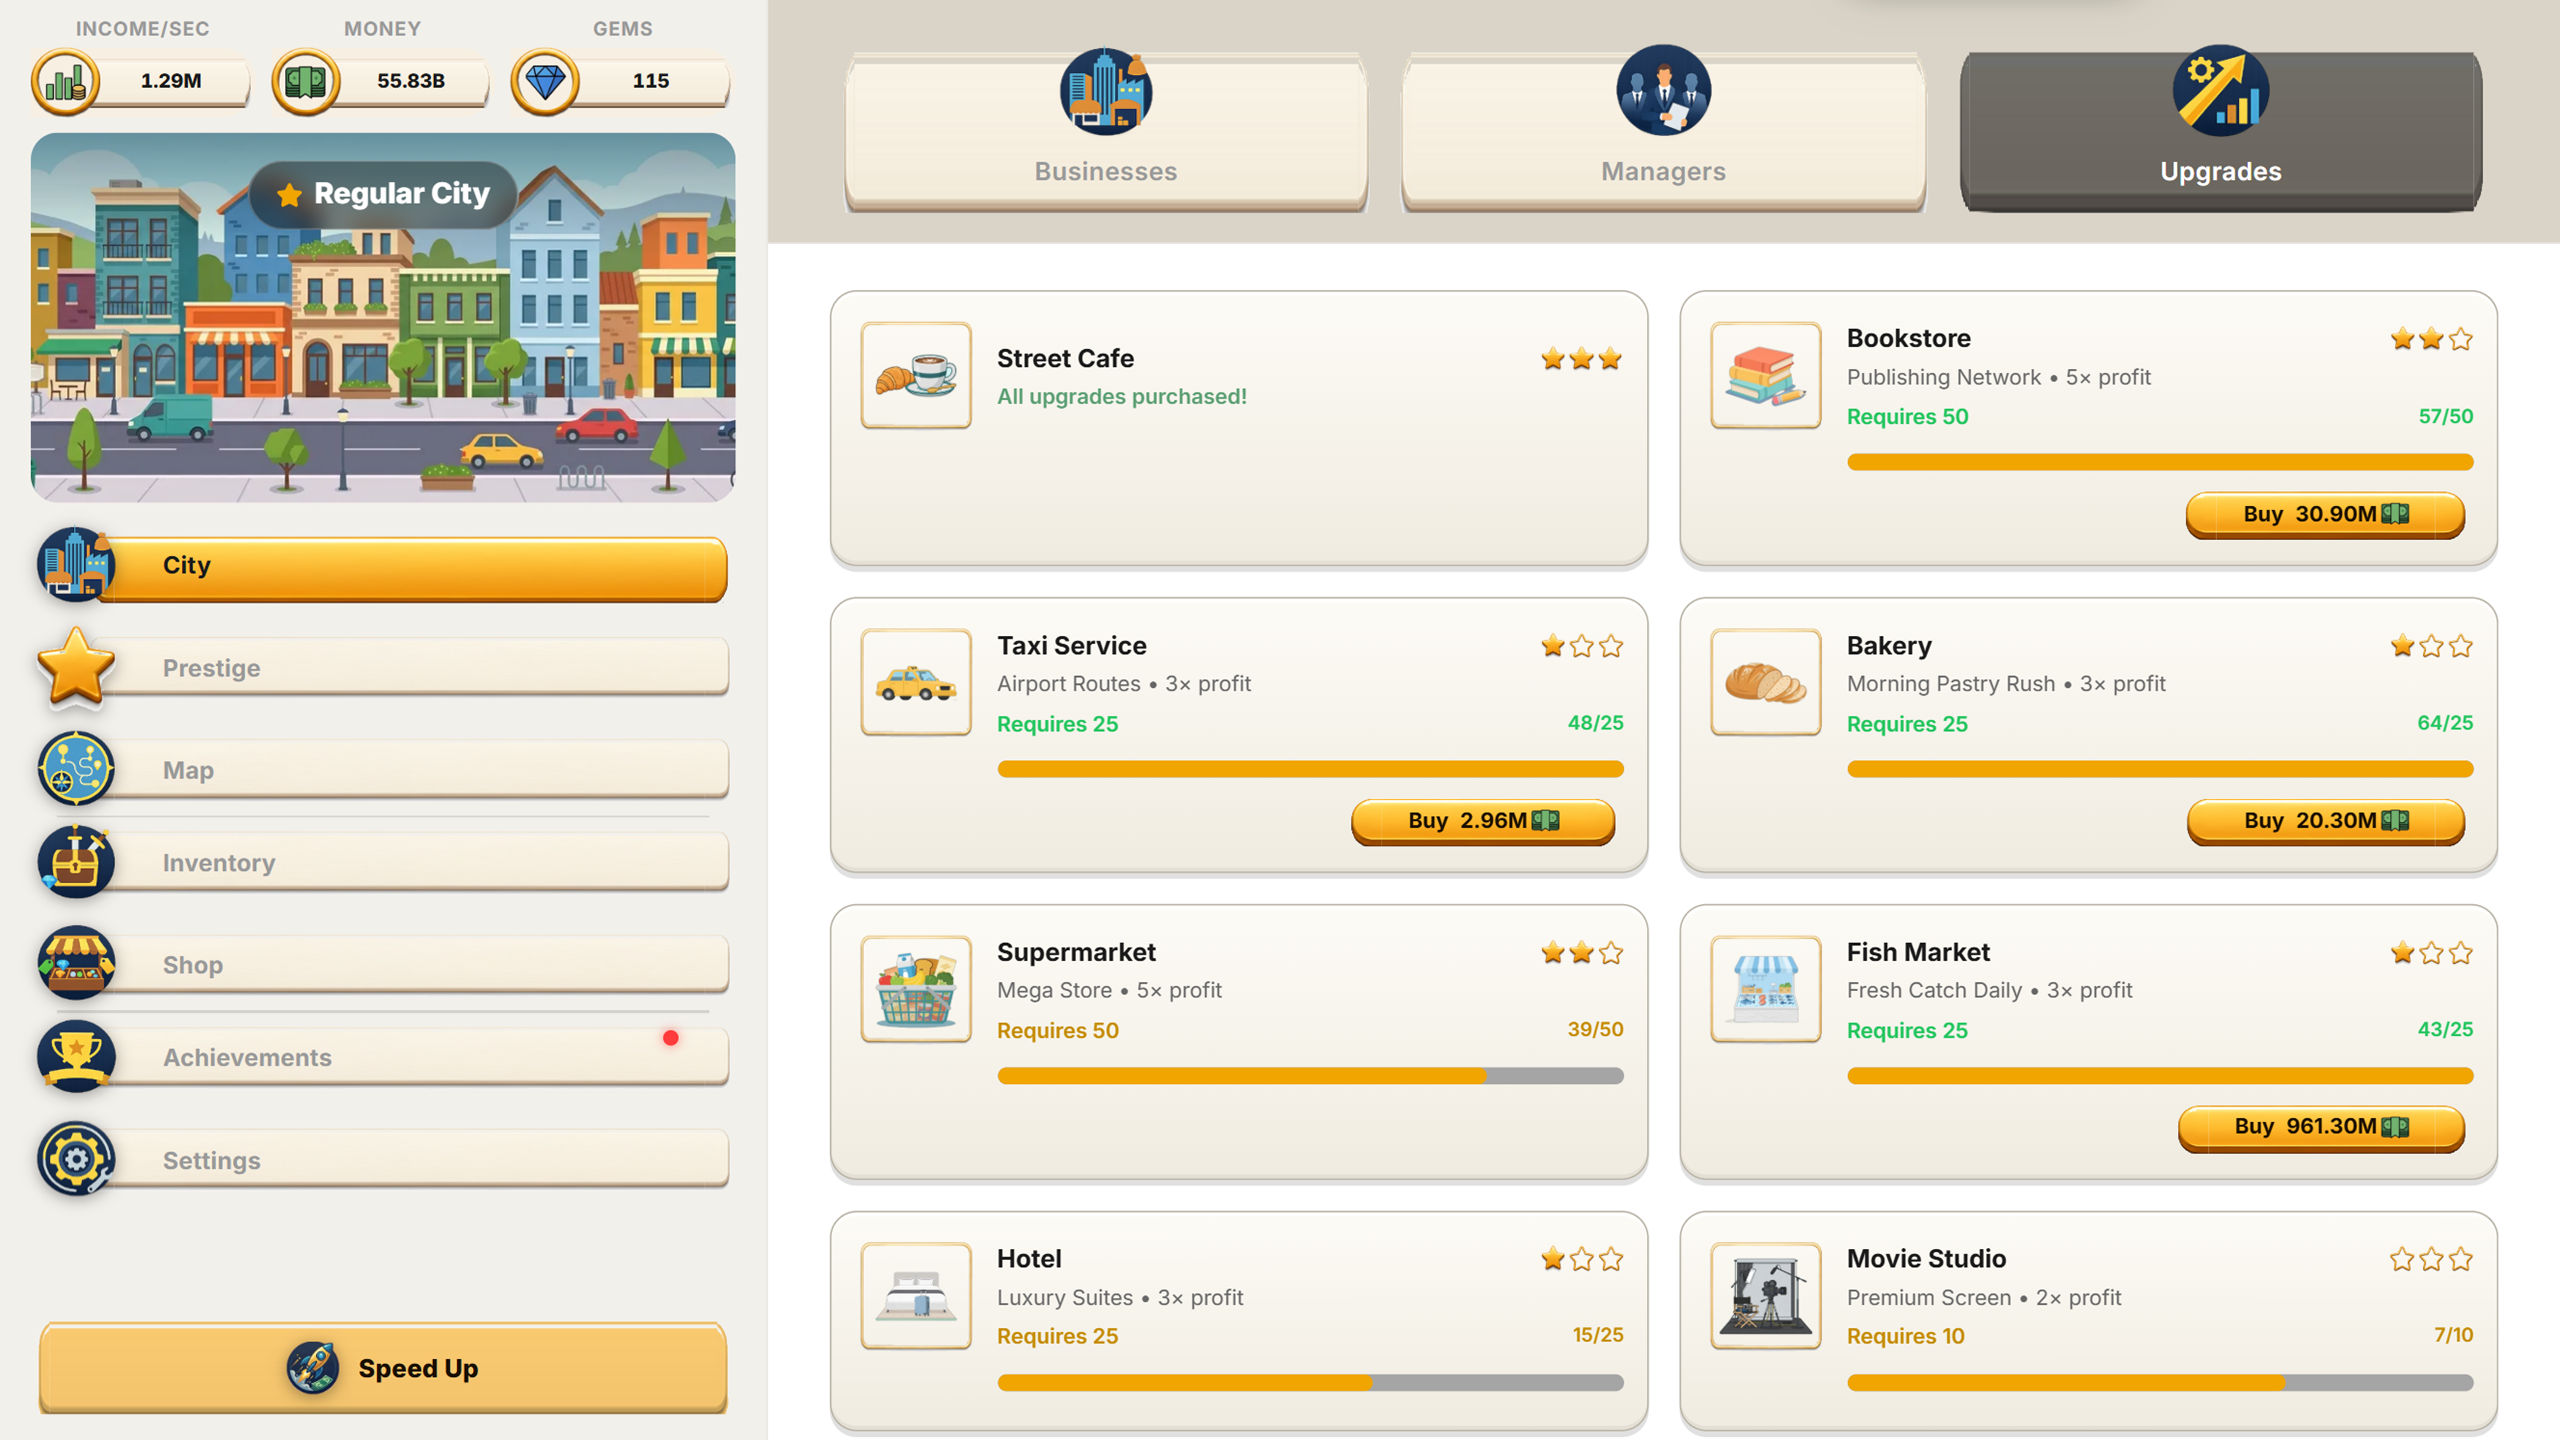The width and height of the screenshot is (2560, 1440).
Task: Select the Upgrades tab
Action: [2221, 131]
